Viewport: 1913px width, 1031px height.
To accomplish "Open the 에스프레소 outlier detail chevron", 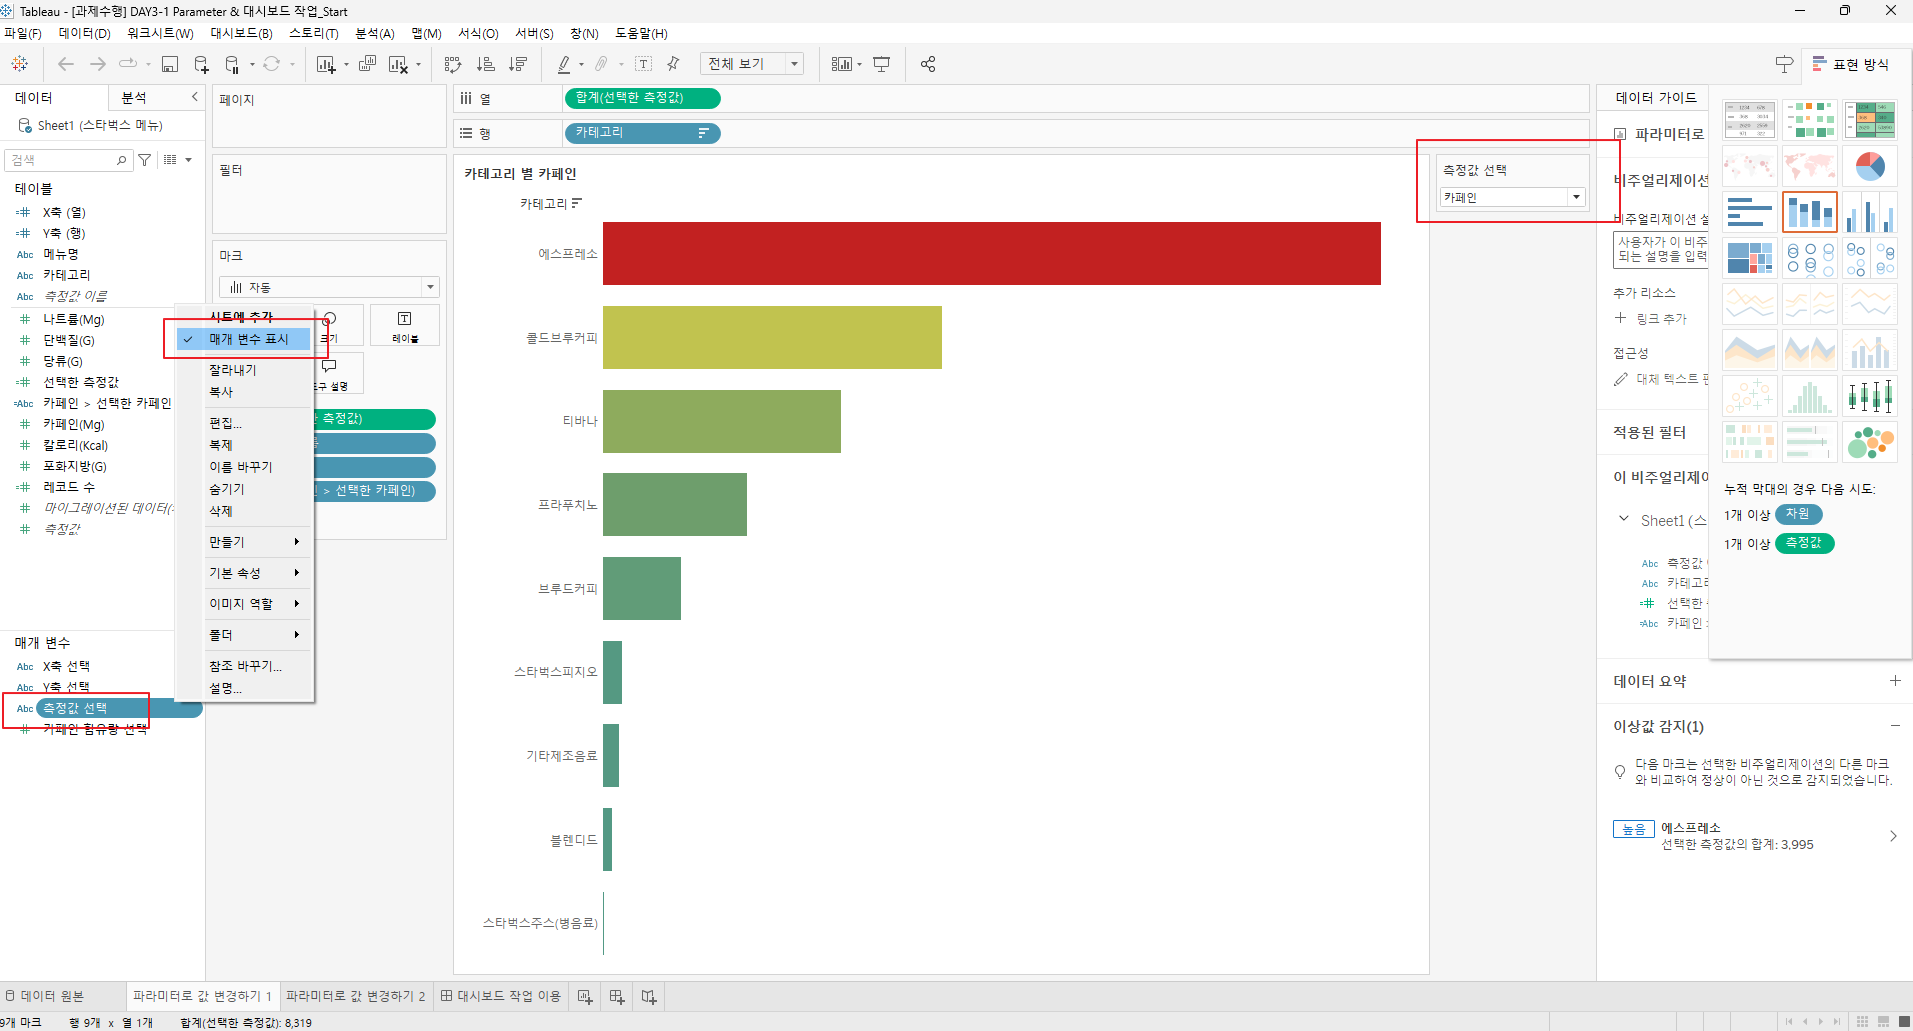I will pos(1892,836).
